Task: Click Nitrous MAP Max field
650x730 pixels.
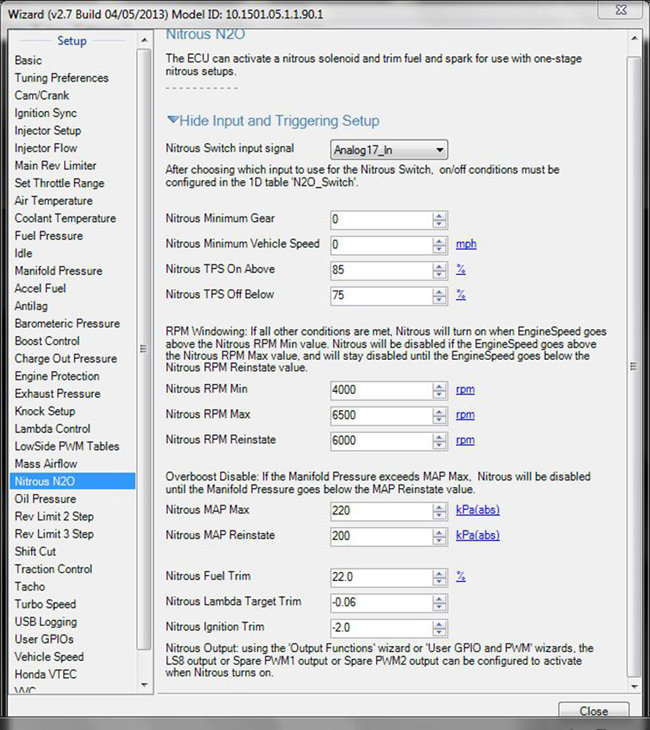Action: (382, 511)
